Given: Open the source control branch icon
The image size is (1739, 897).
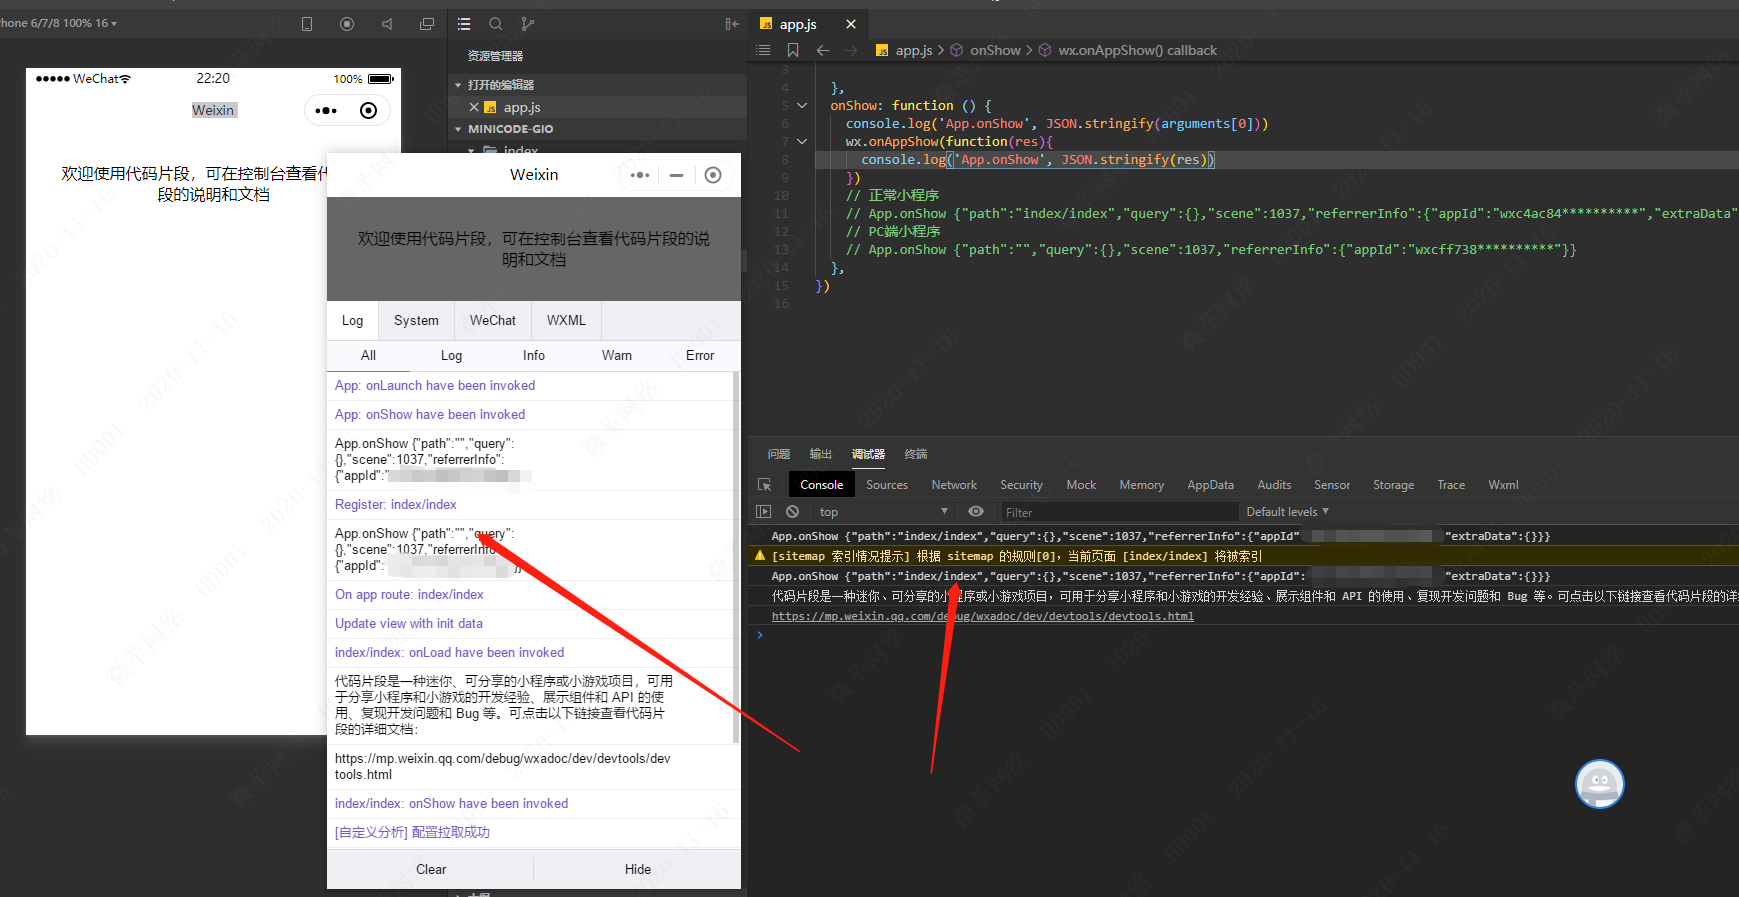Looking at the screenshot, I should coord(528,24).
